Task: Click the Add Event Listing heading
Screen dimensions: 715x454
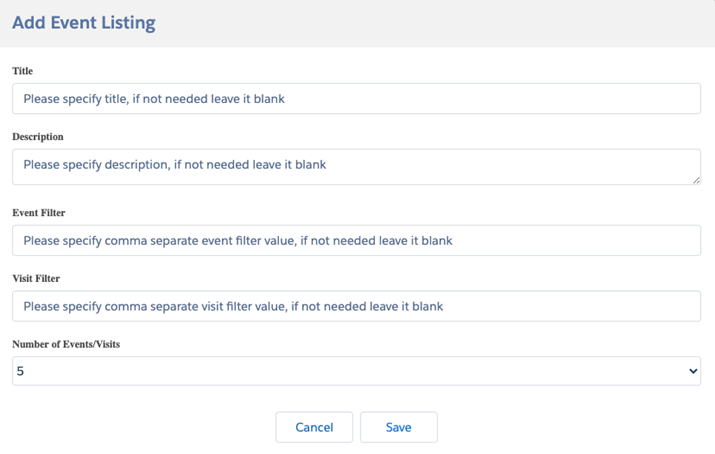Action: coord(84,22)
